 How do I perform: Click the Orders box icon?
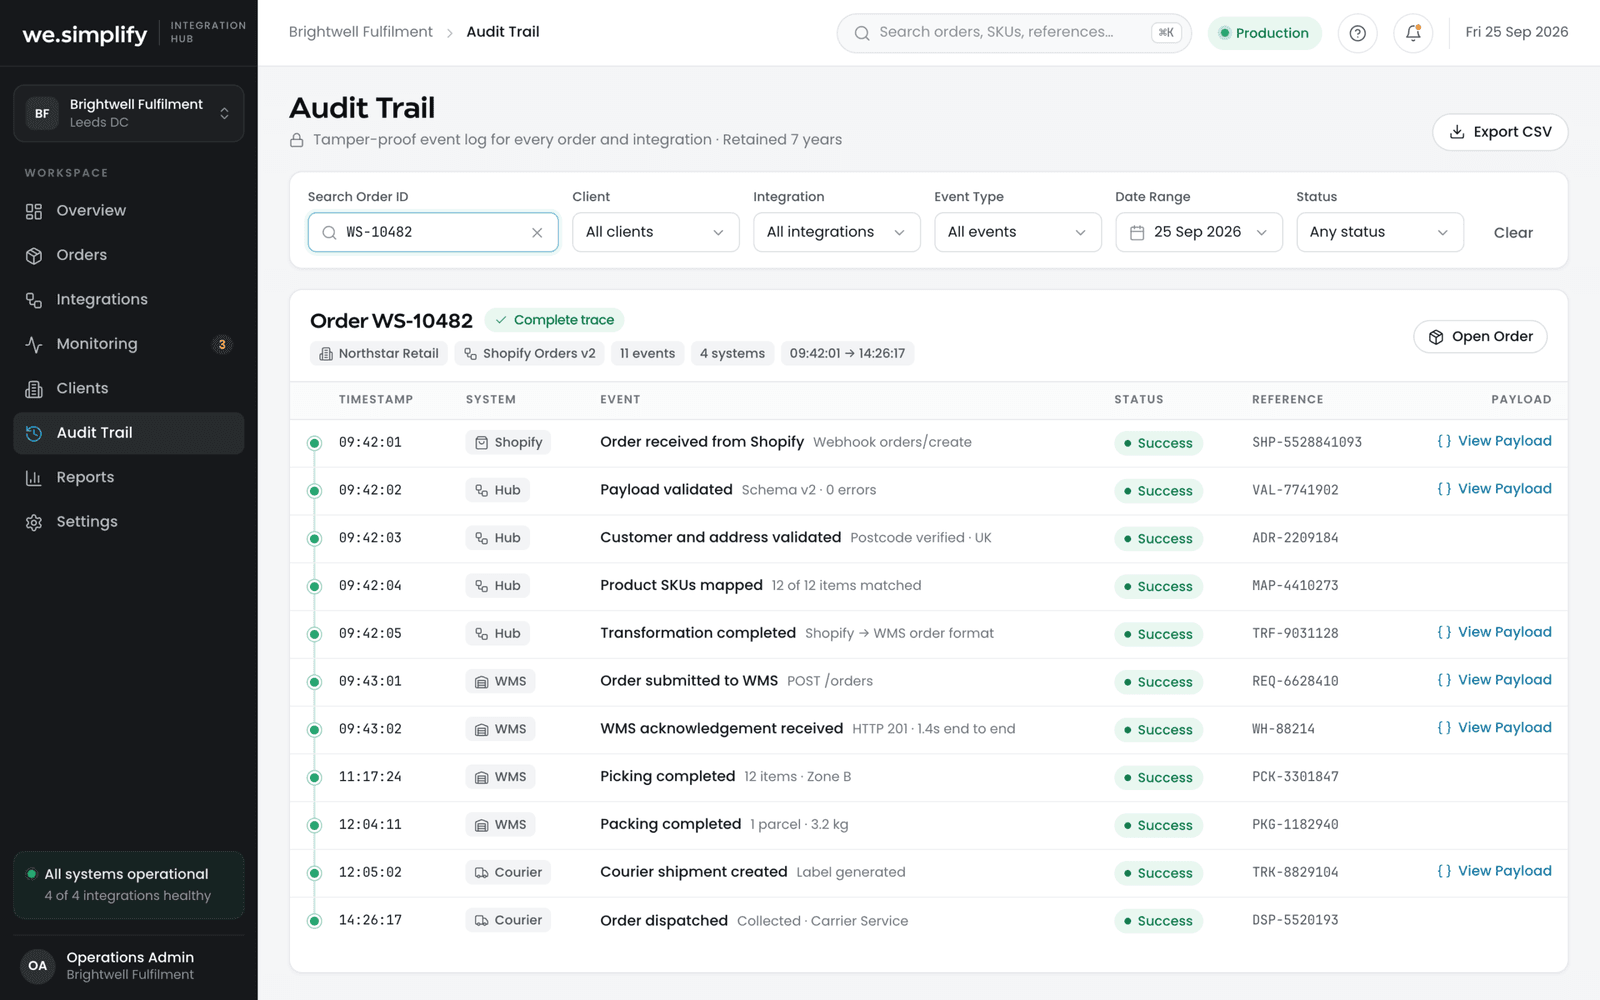pyautogui.click(x=34, y=255)
